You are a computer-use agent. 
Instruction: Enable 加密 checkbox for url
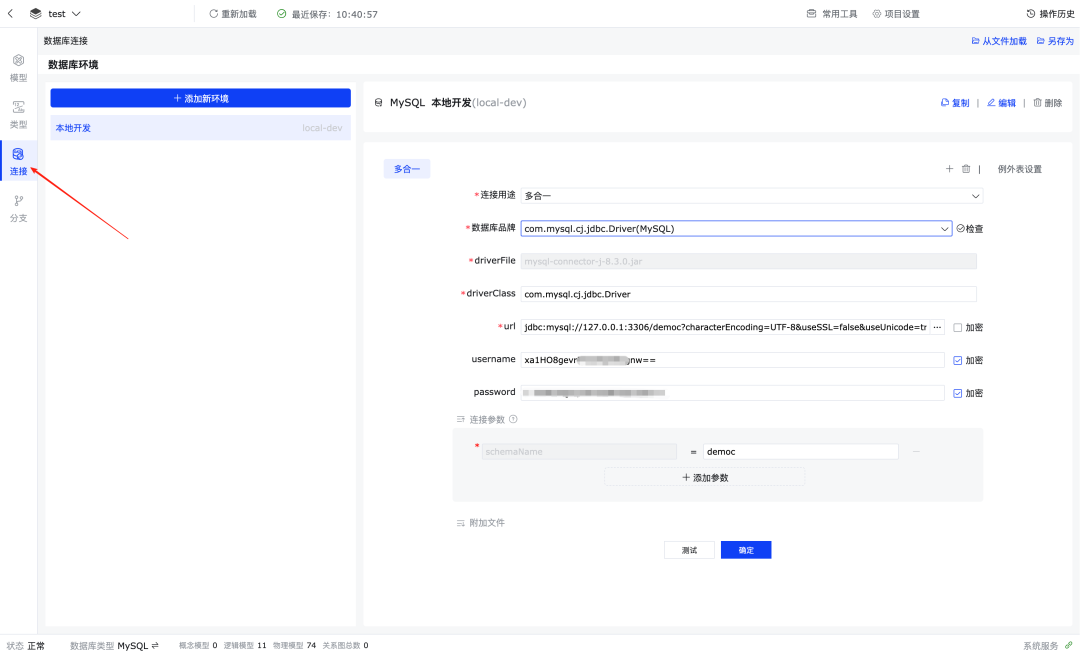[957, 327]
